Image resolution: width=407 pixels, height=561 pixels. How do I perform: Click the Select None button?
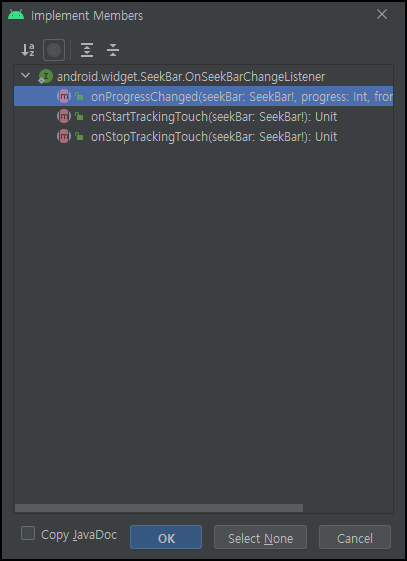pyautogui.click(x=260, y=537)
